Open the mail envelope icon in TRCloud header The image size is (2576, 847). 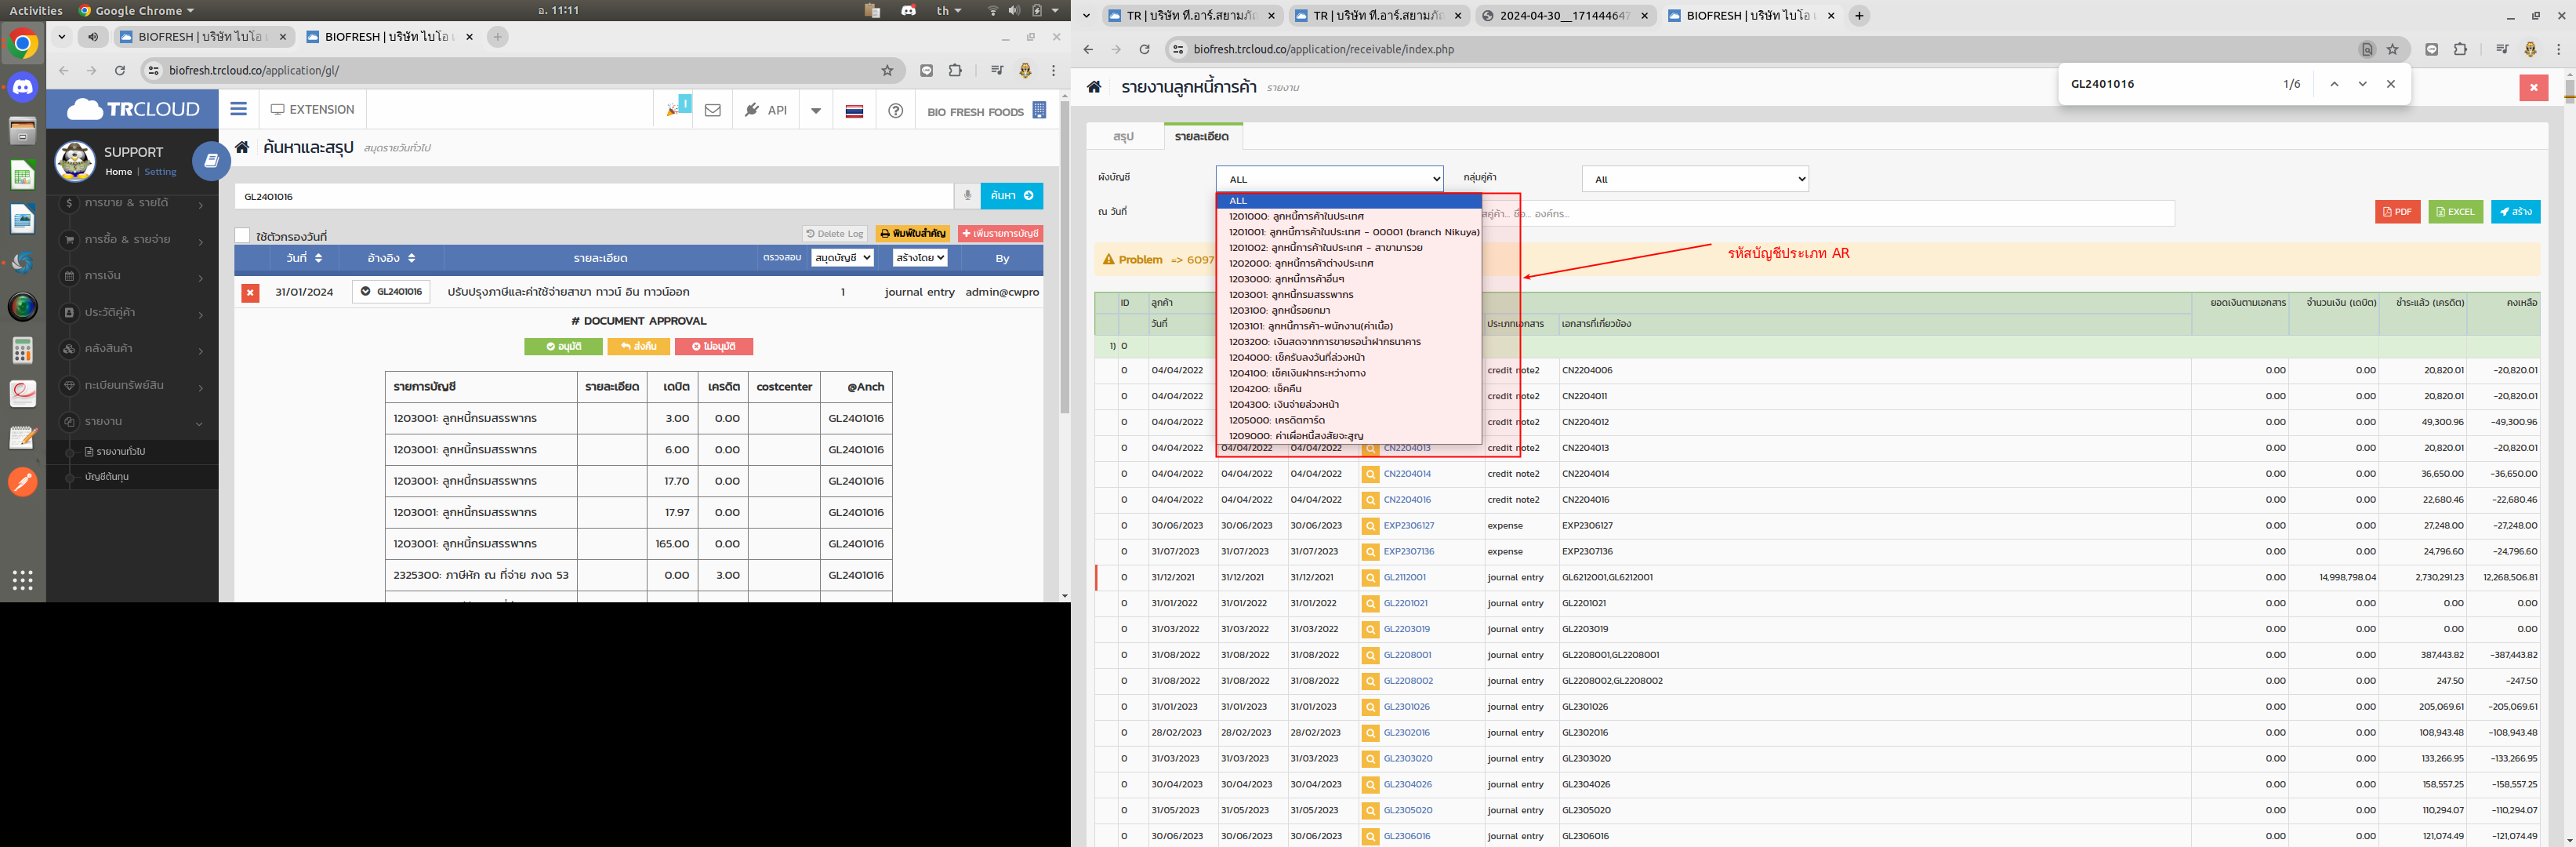pos(712,110)
